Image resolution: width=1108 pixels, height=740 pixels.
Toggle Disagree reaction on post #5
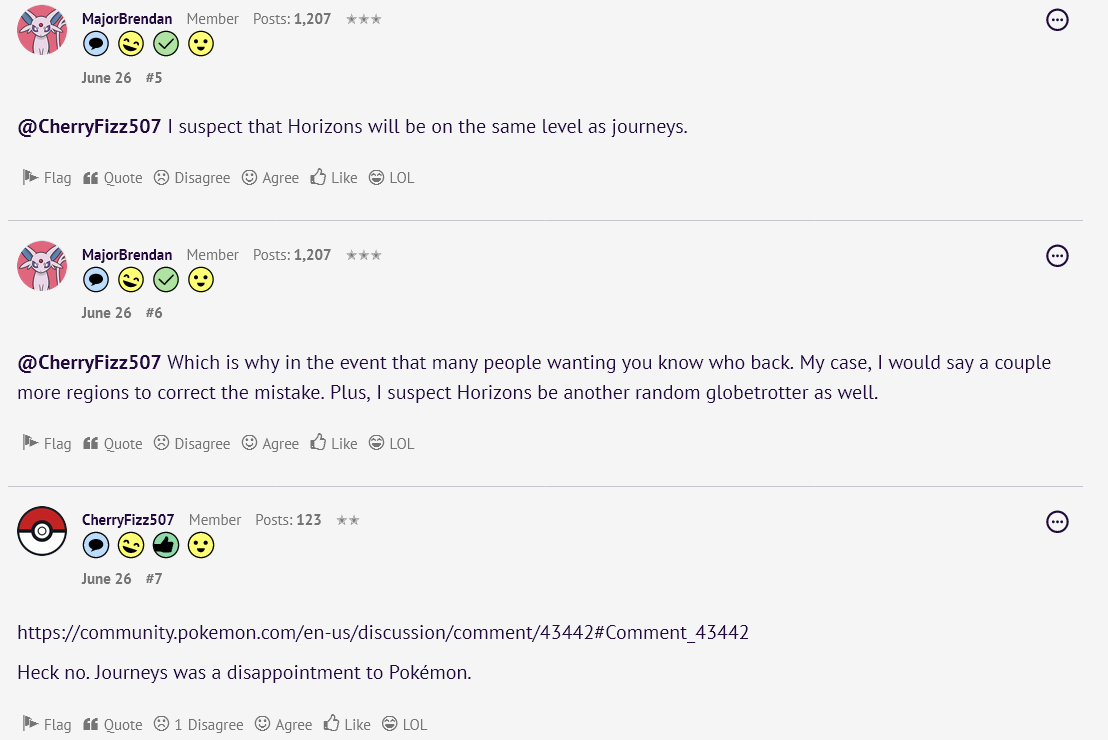(191, 178)
